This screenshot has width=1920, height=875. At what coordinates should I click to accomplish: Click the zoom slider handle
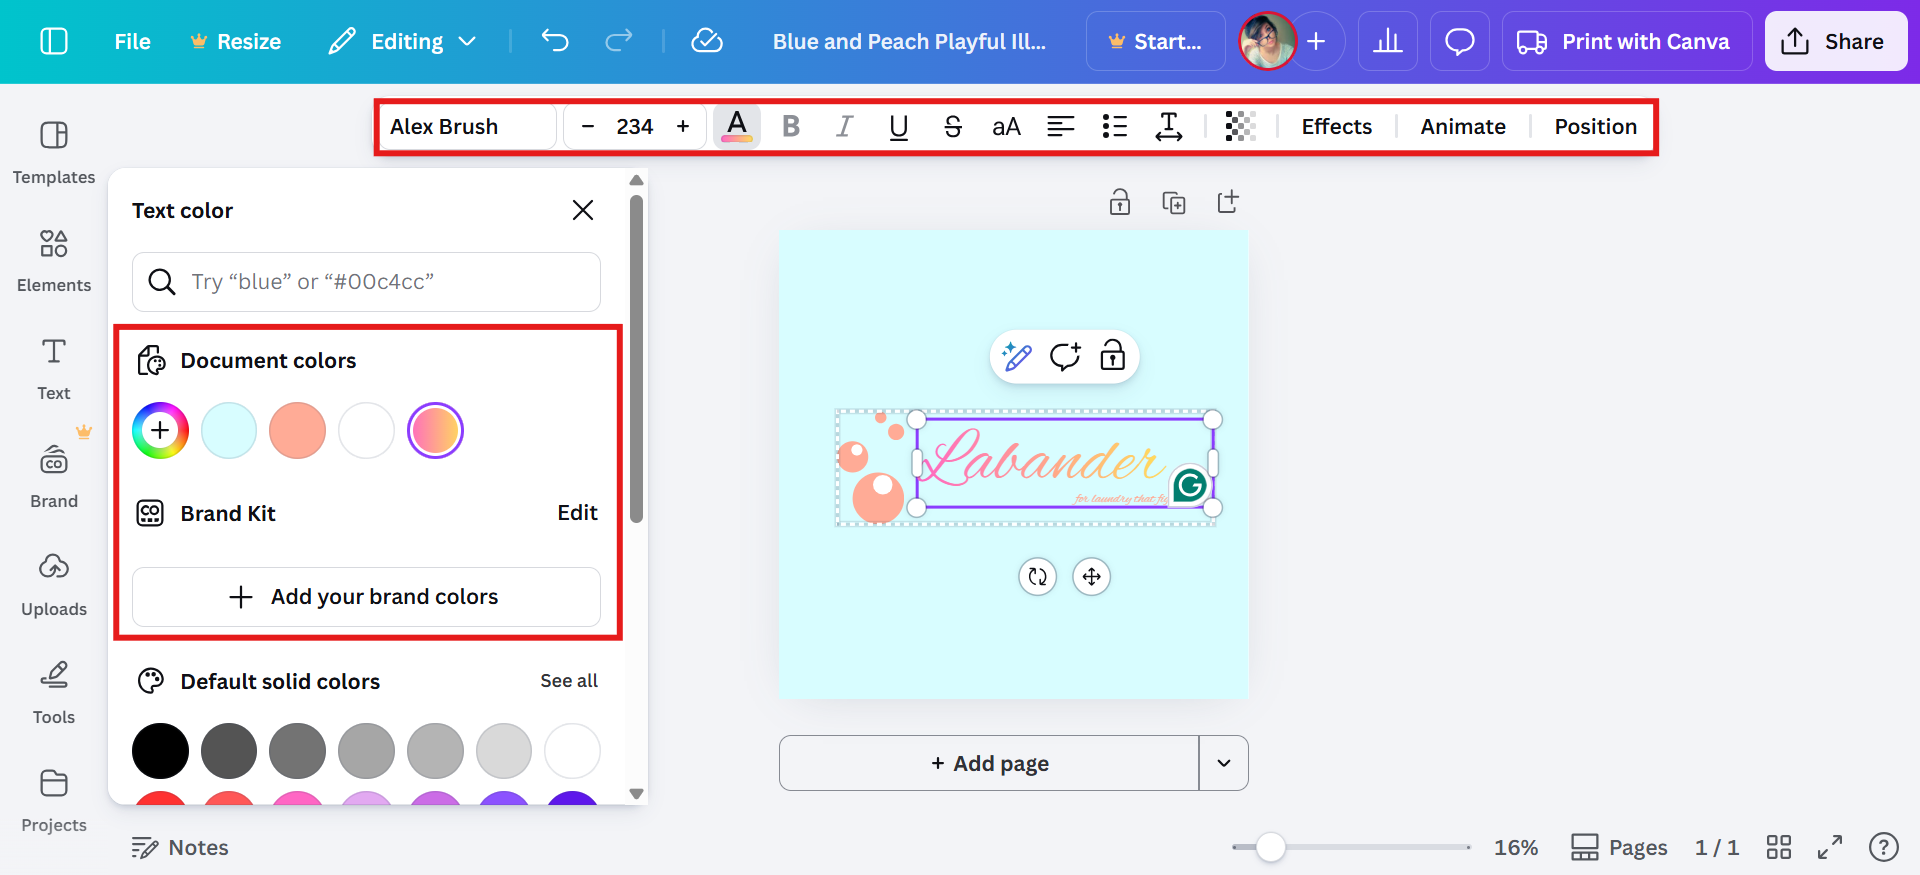click(1270, 847)
